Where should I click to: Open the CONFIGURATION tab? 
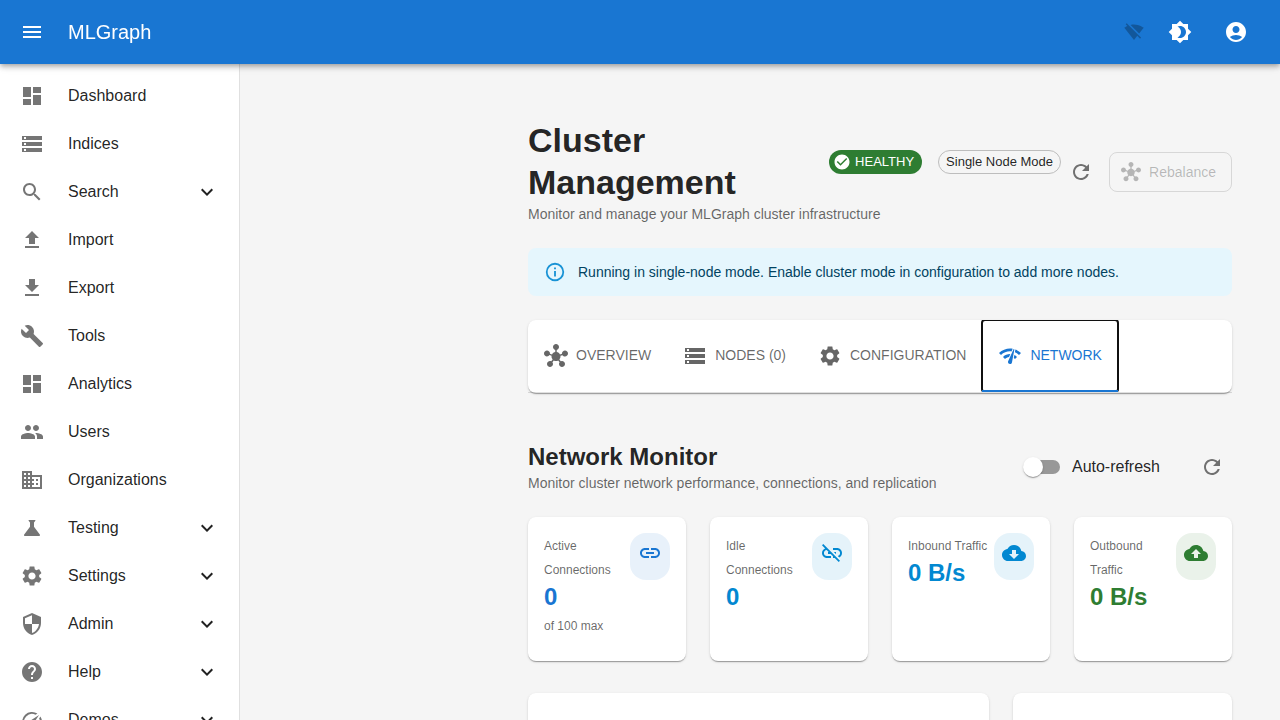tap(893, 355)
